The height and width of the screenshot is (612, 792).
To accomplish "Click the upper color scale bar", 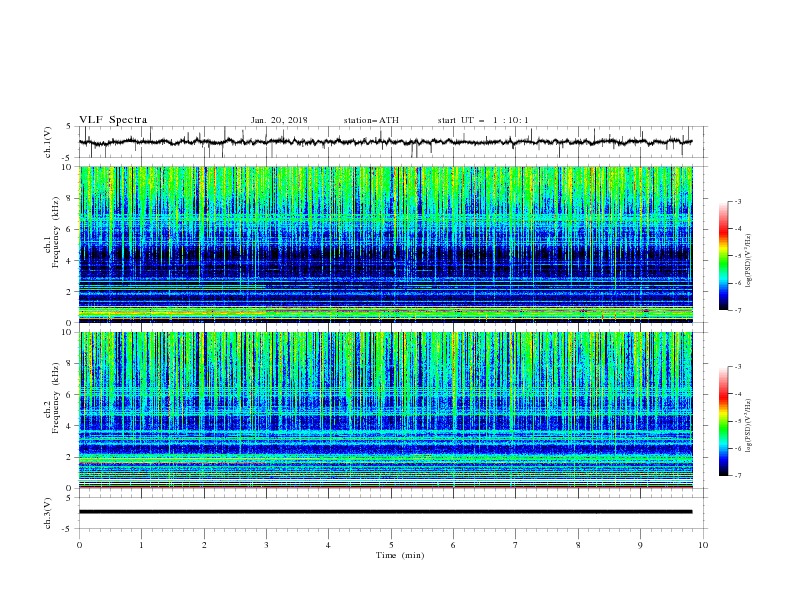I will [x=724, y=256].
